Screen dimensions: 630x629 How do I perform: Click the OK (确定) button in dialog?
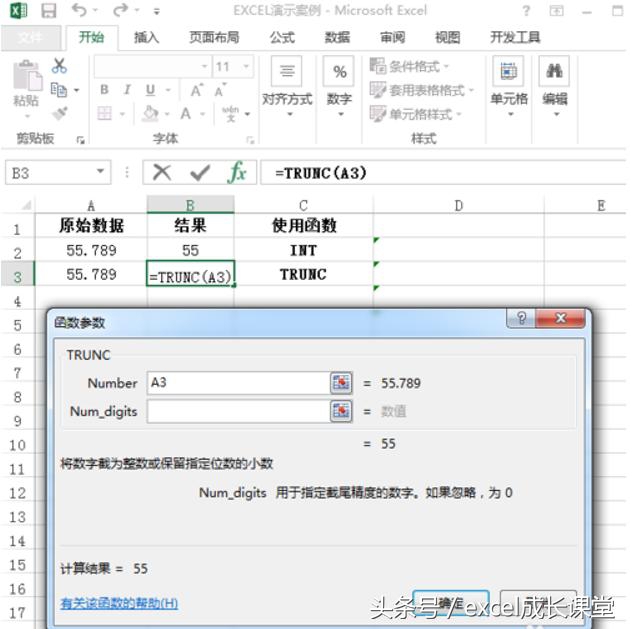point(450,603)
